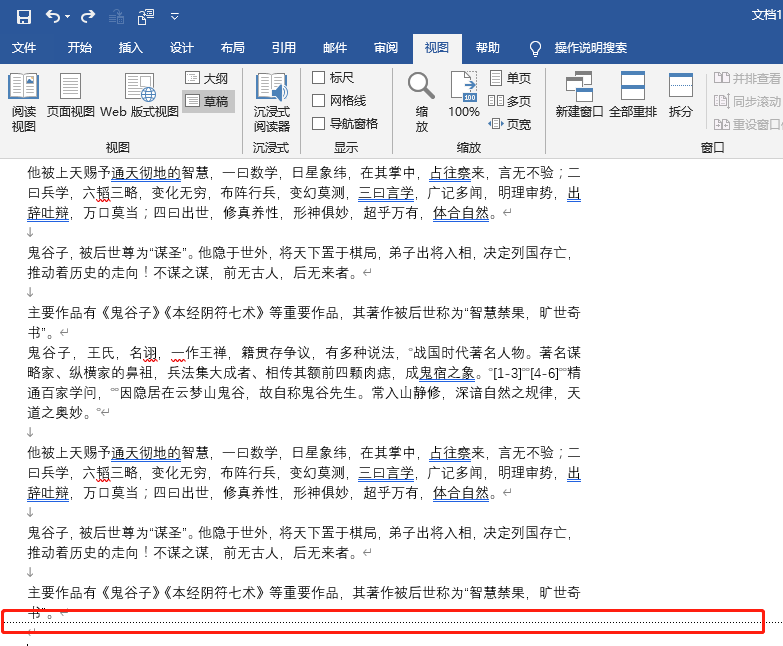Open the File (文件) tab
This screenshot has width=783, height=646.
point(24,48)
